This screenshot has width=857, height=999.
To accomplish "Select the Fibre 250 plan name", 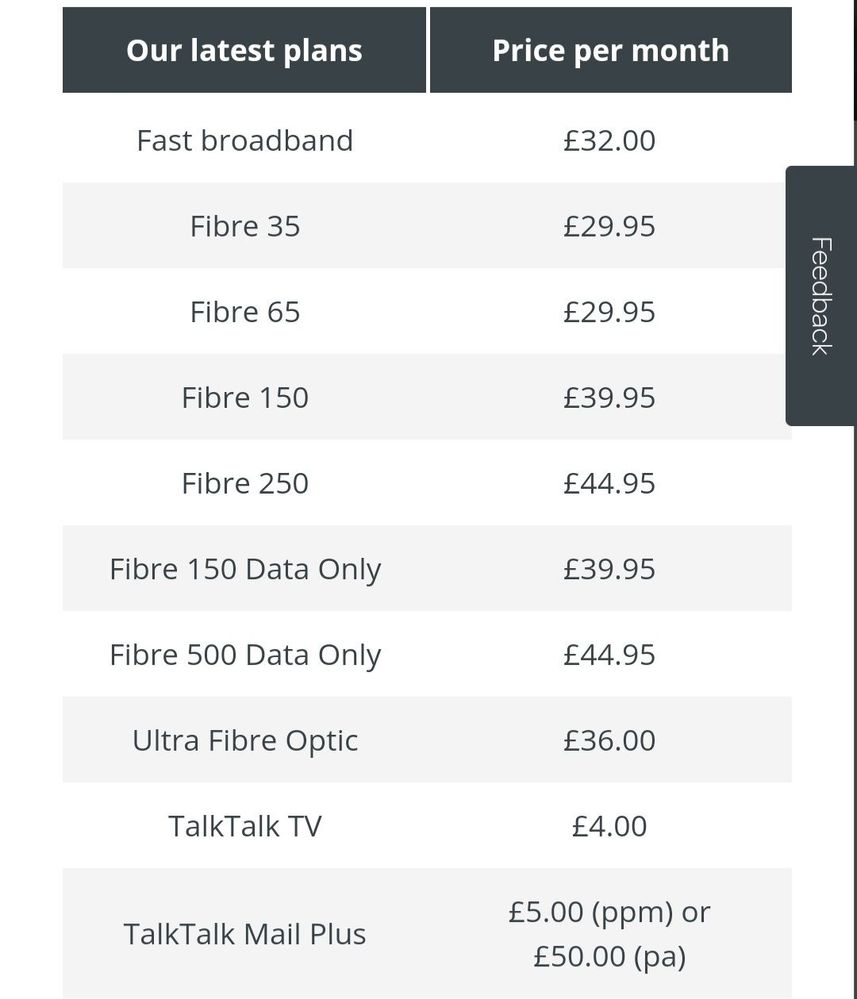I will (x=245, y=484).
